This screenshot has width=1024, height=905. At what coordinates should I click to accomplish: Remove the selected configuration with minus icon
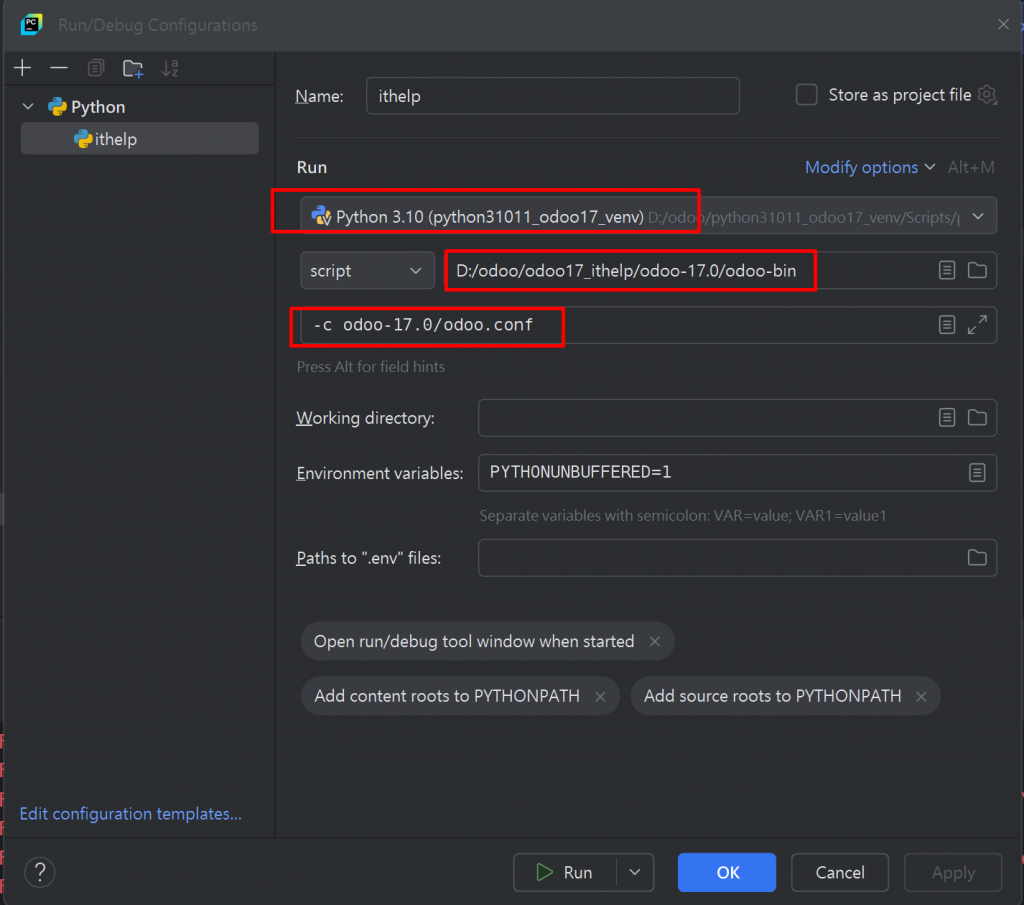click(x=59, y=68)
